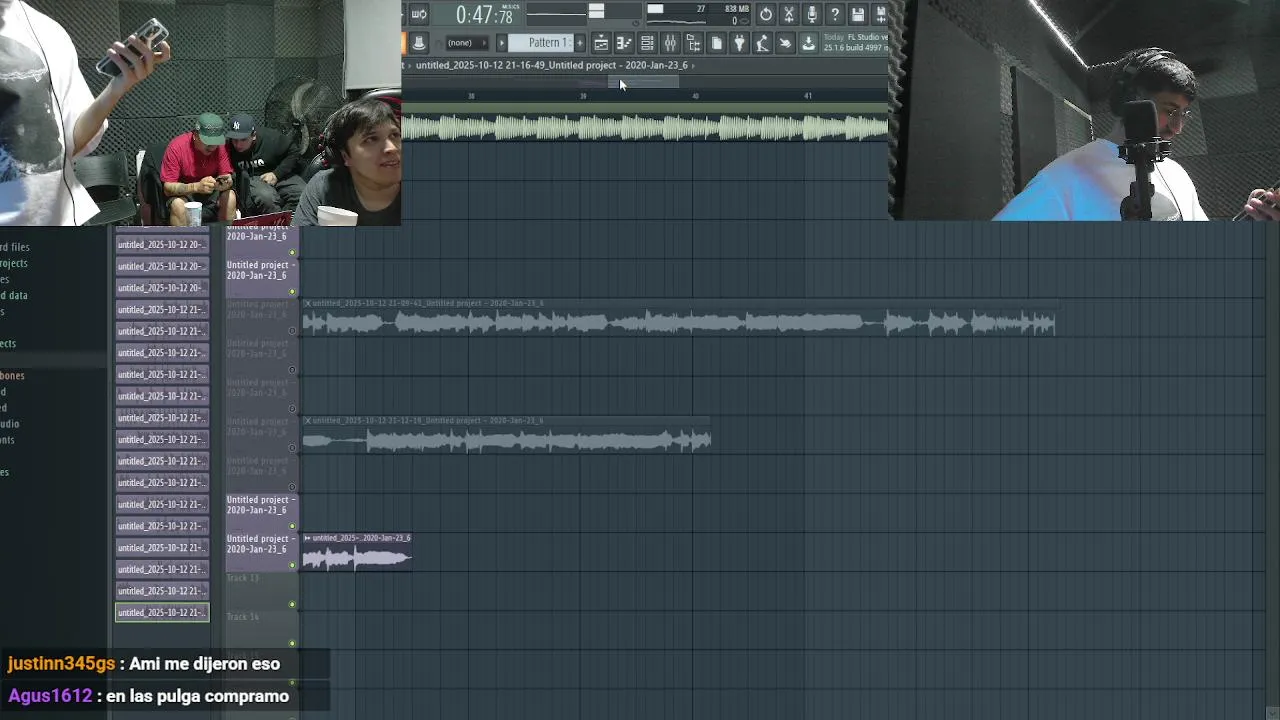The height and width of the screenshot is (720, 1280).
Task: Open the 'rojects' browser folder
Action: coord(13,263)
